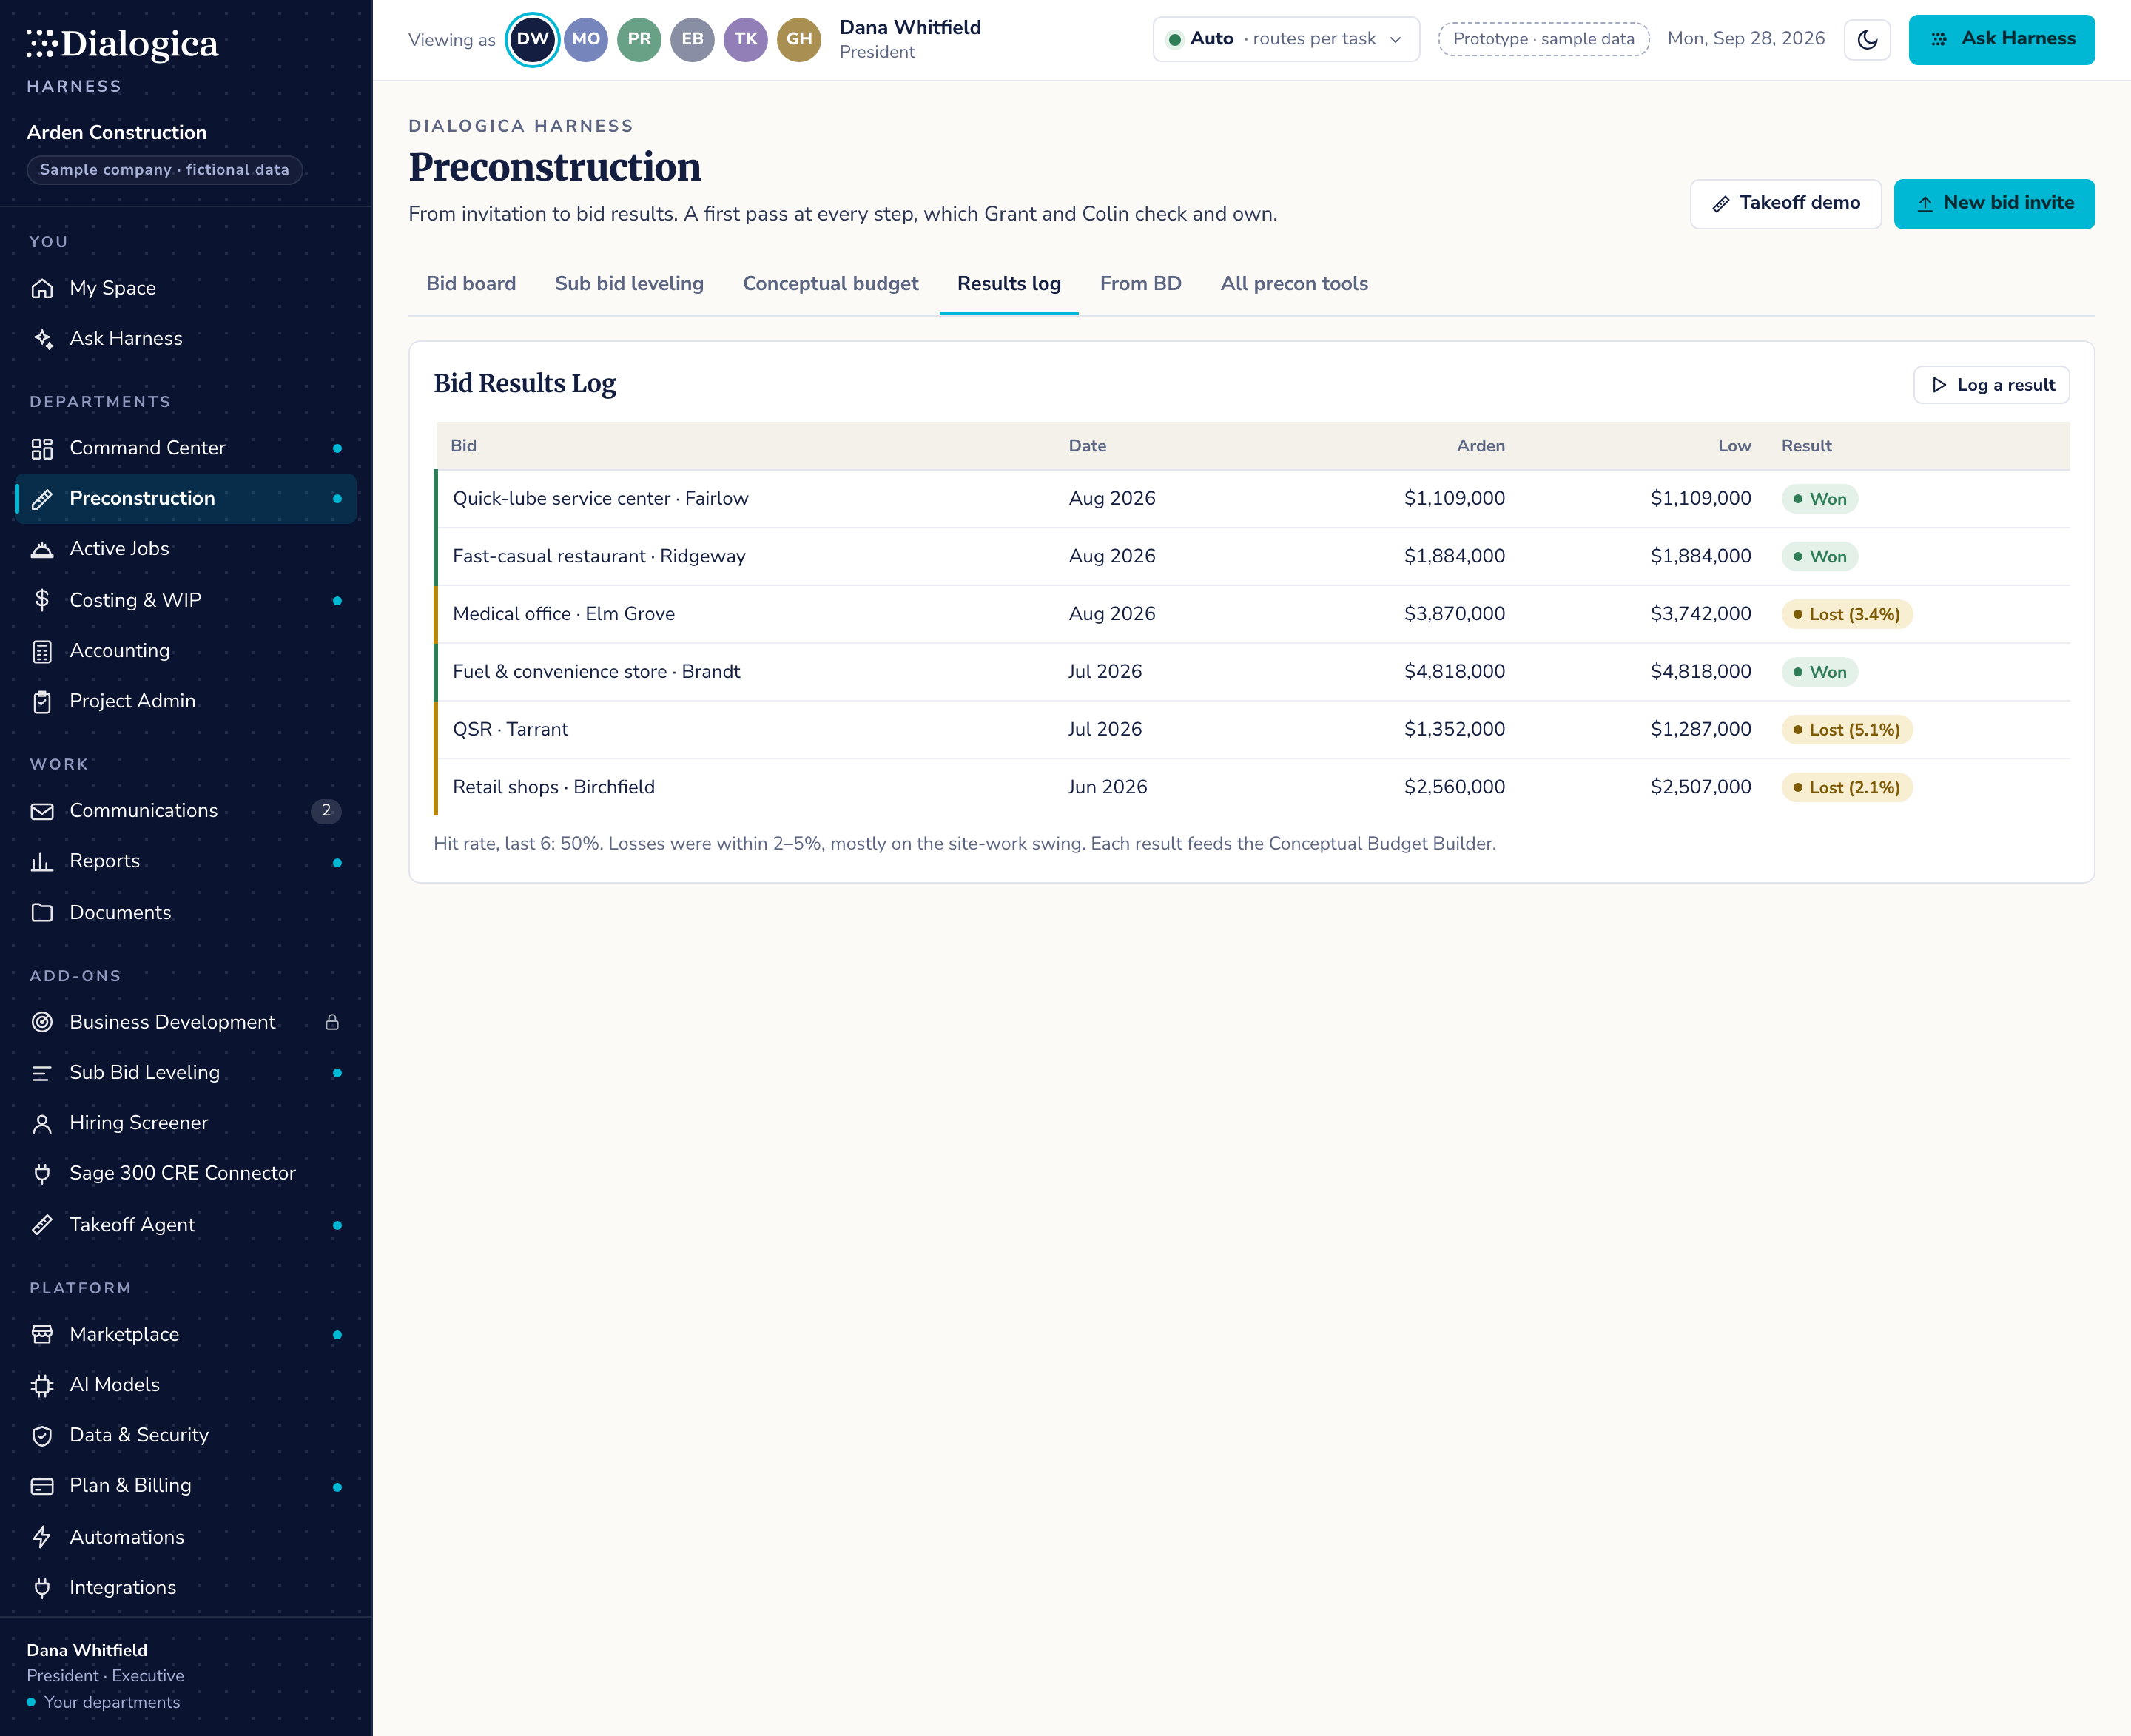This screenshot has width=2131, height=1736.
Task: Open Costing & WIP dollar icon
Action: pyautogui.click(x=42, y=600)
